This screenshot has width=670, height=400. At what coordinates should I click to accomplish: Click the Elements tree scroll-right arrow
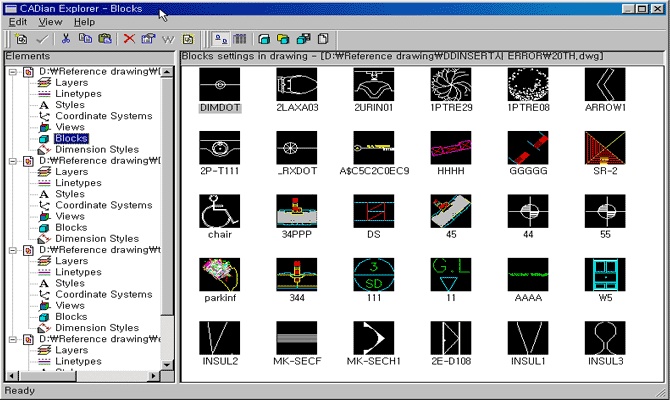coord(154,376)
